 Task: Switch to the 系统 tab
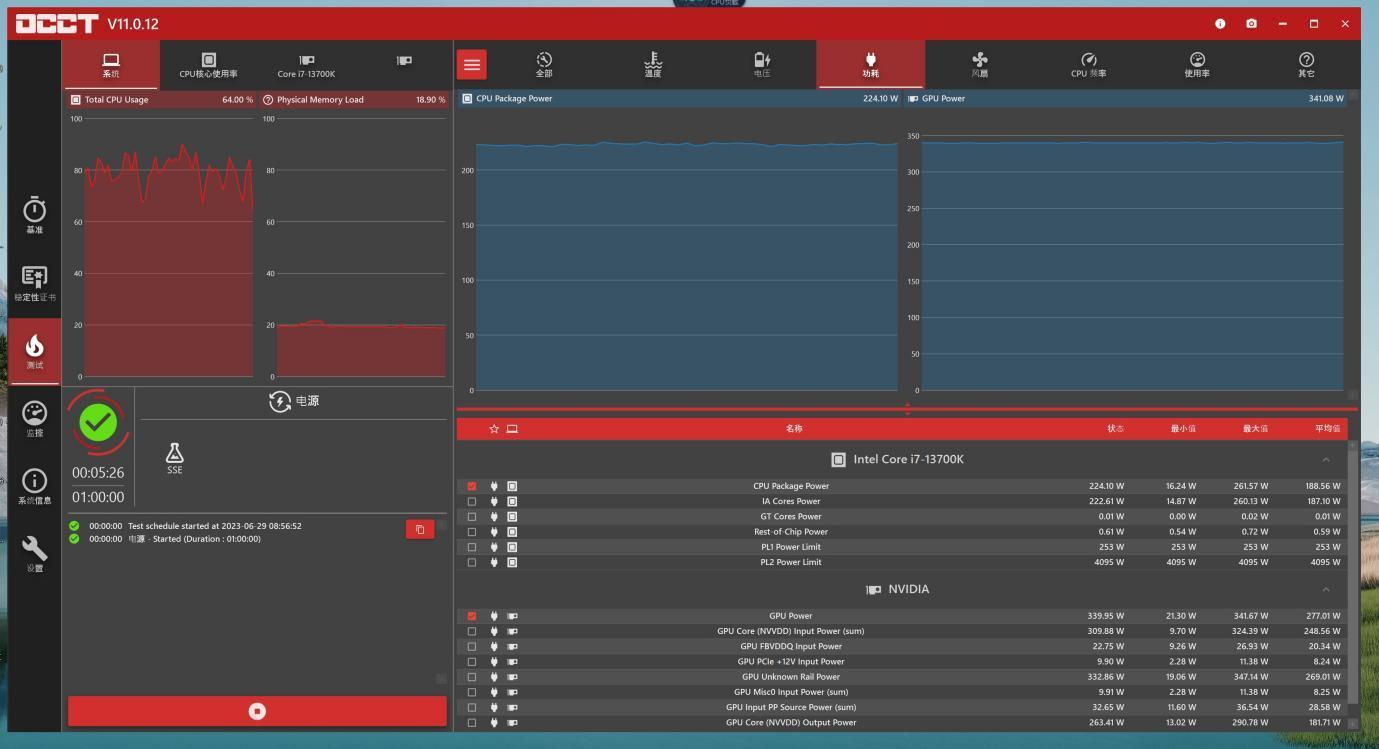click(x=111, y=65)
